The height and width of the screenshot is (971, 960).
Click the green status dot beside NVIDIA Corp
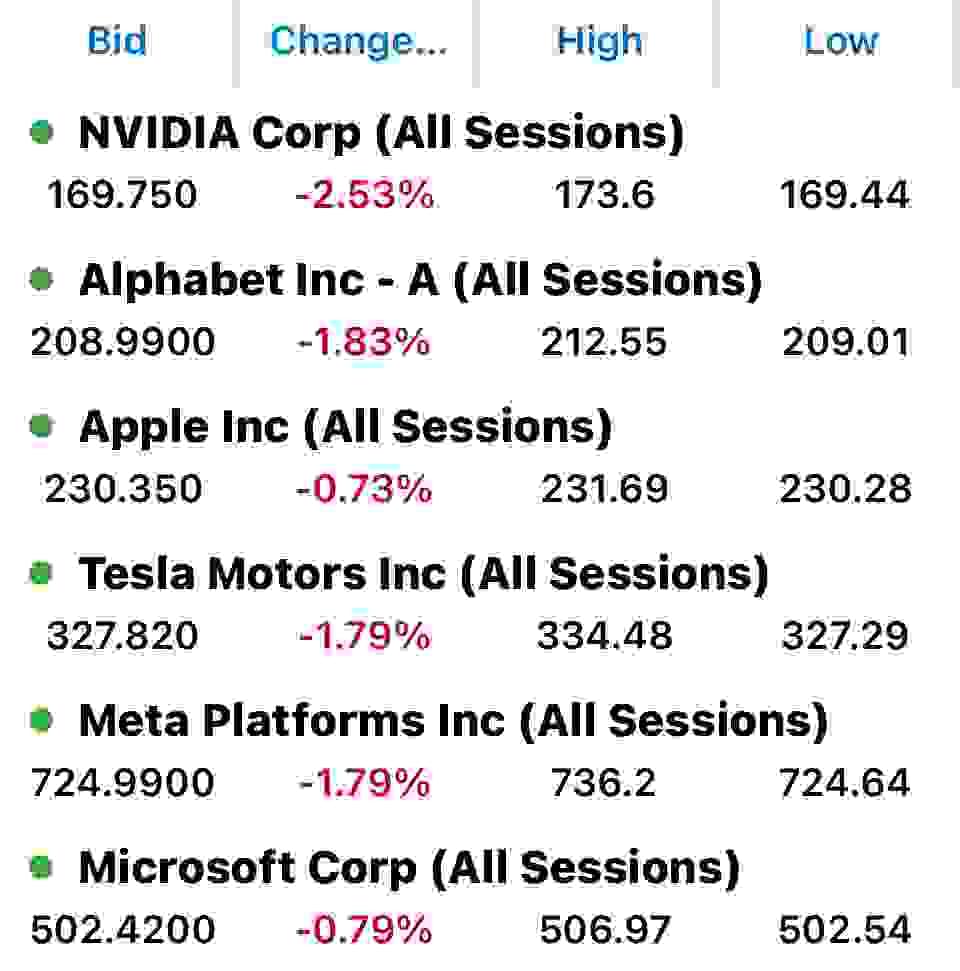41,132
